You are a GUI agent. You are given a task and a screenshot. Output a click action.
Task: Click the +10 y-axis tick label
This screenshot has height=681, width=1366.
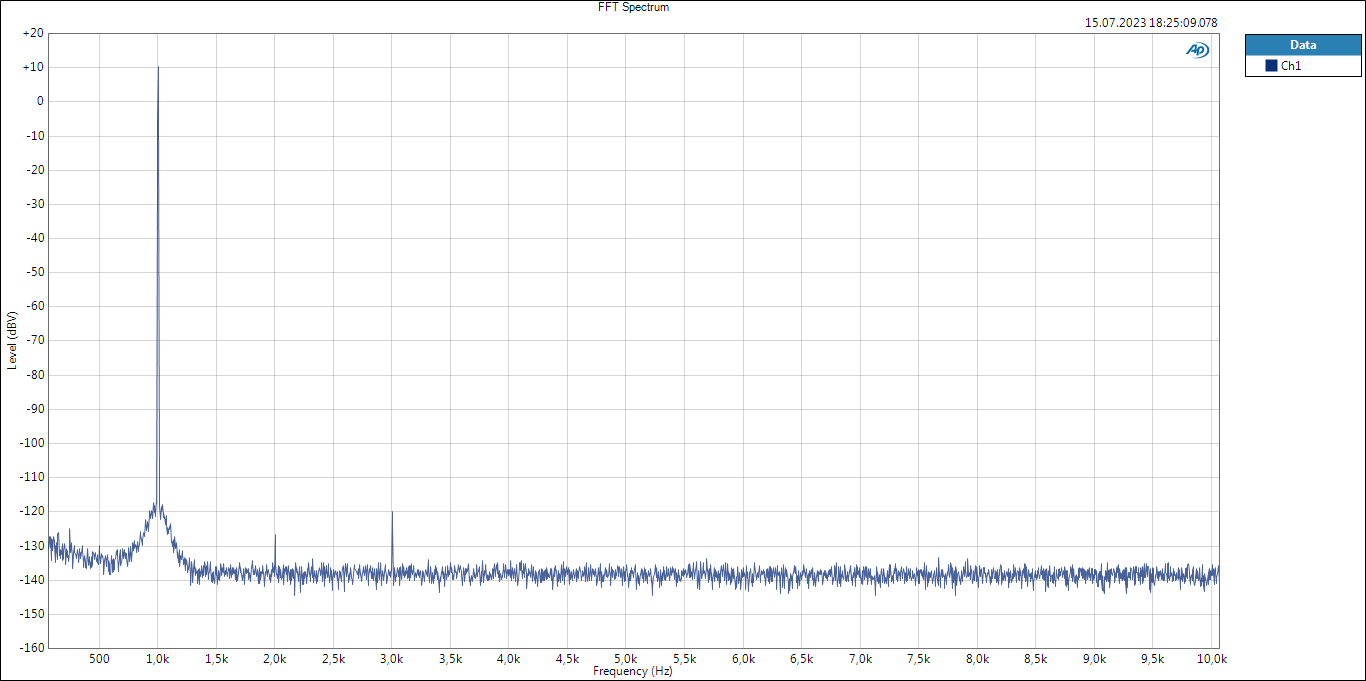coord(32,67)
